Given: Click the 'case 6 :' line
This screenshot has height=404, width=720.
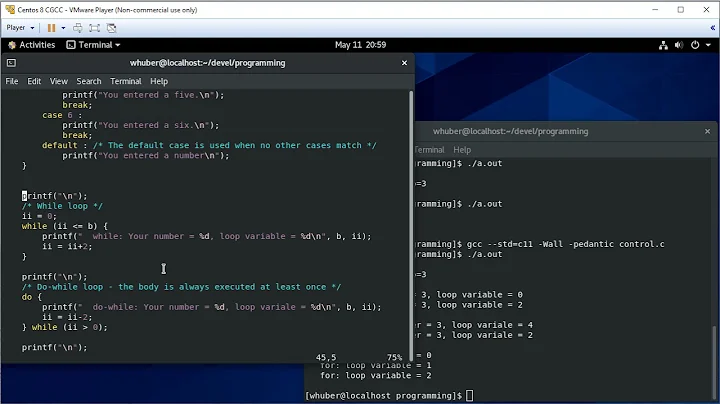Looking at the screenshot, I should [62, 115].
